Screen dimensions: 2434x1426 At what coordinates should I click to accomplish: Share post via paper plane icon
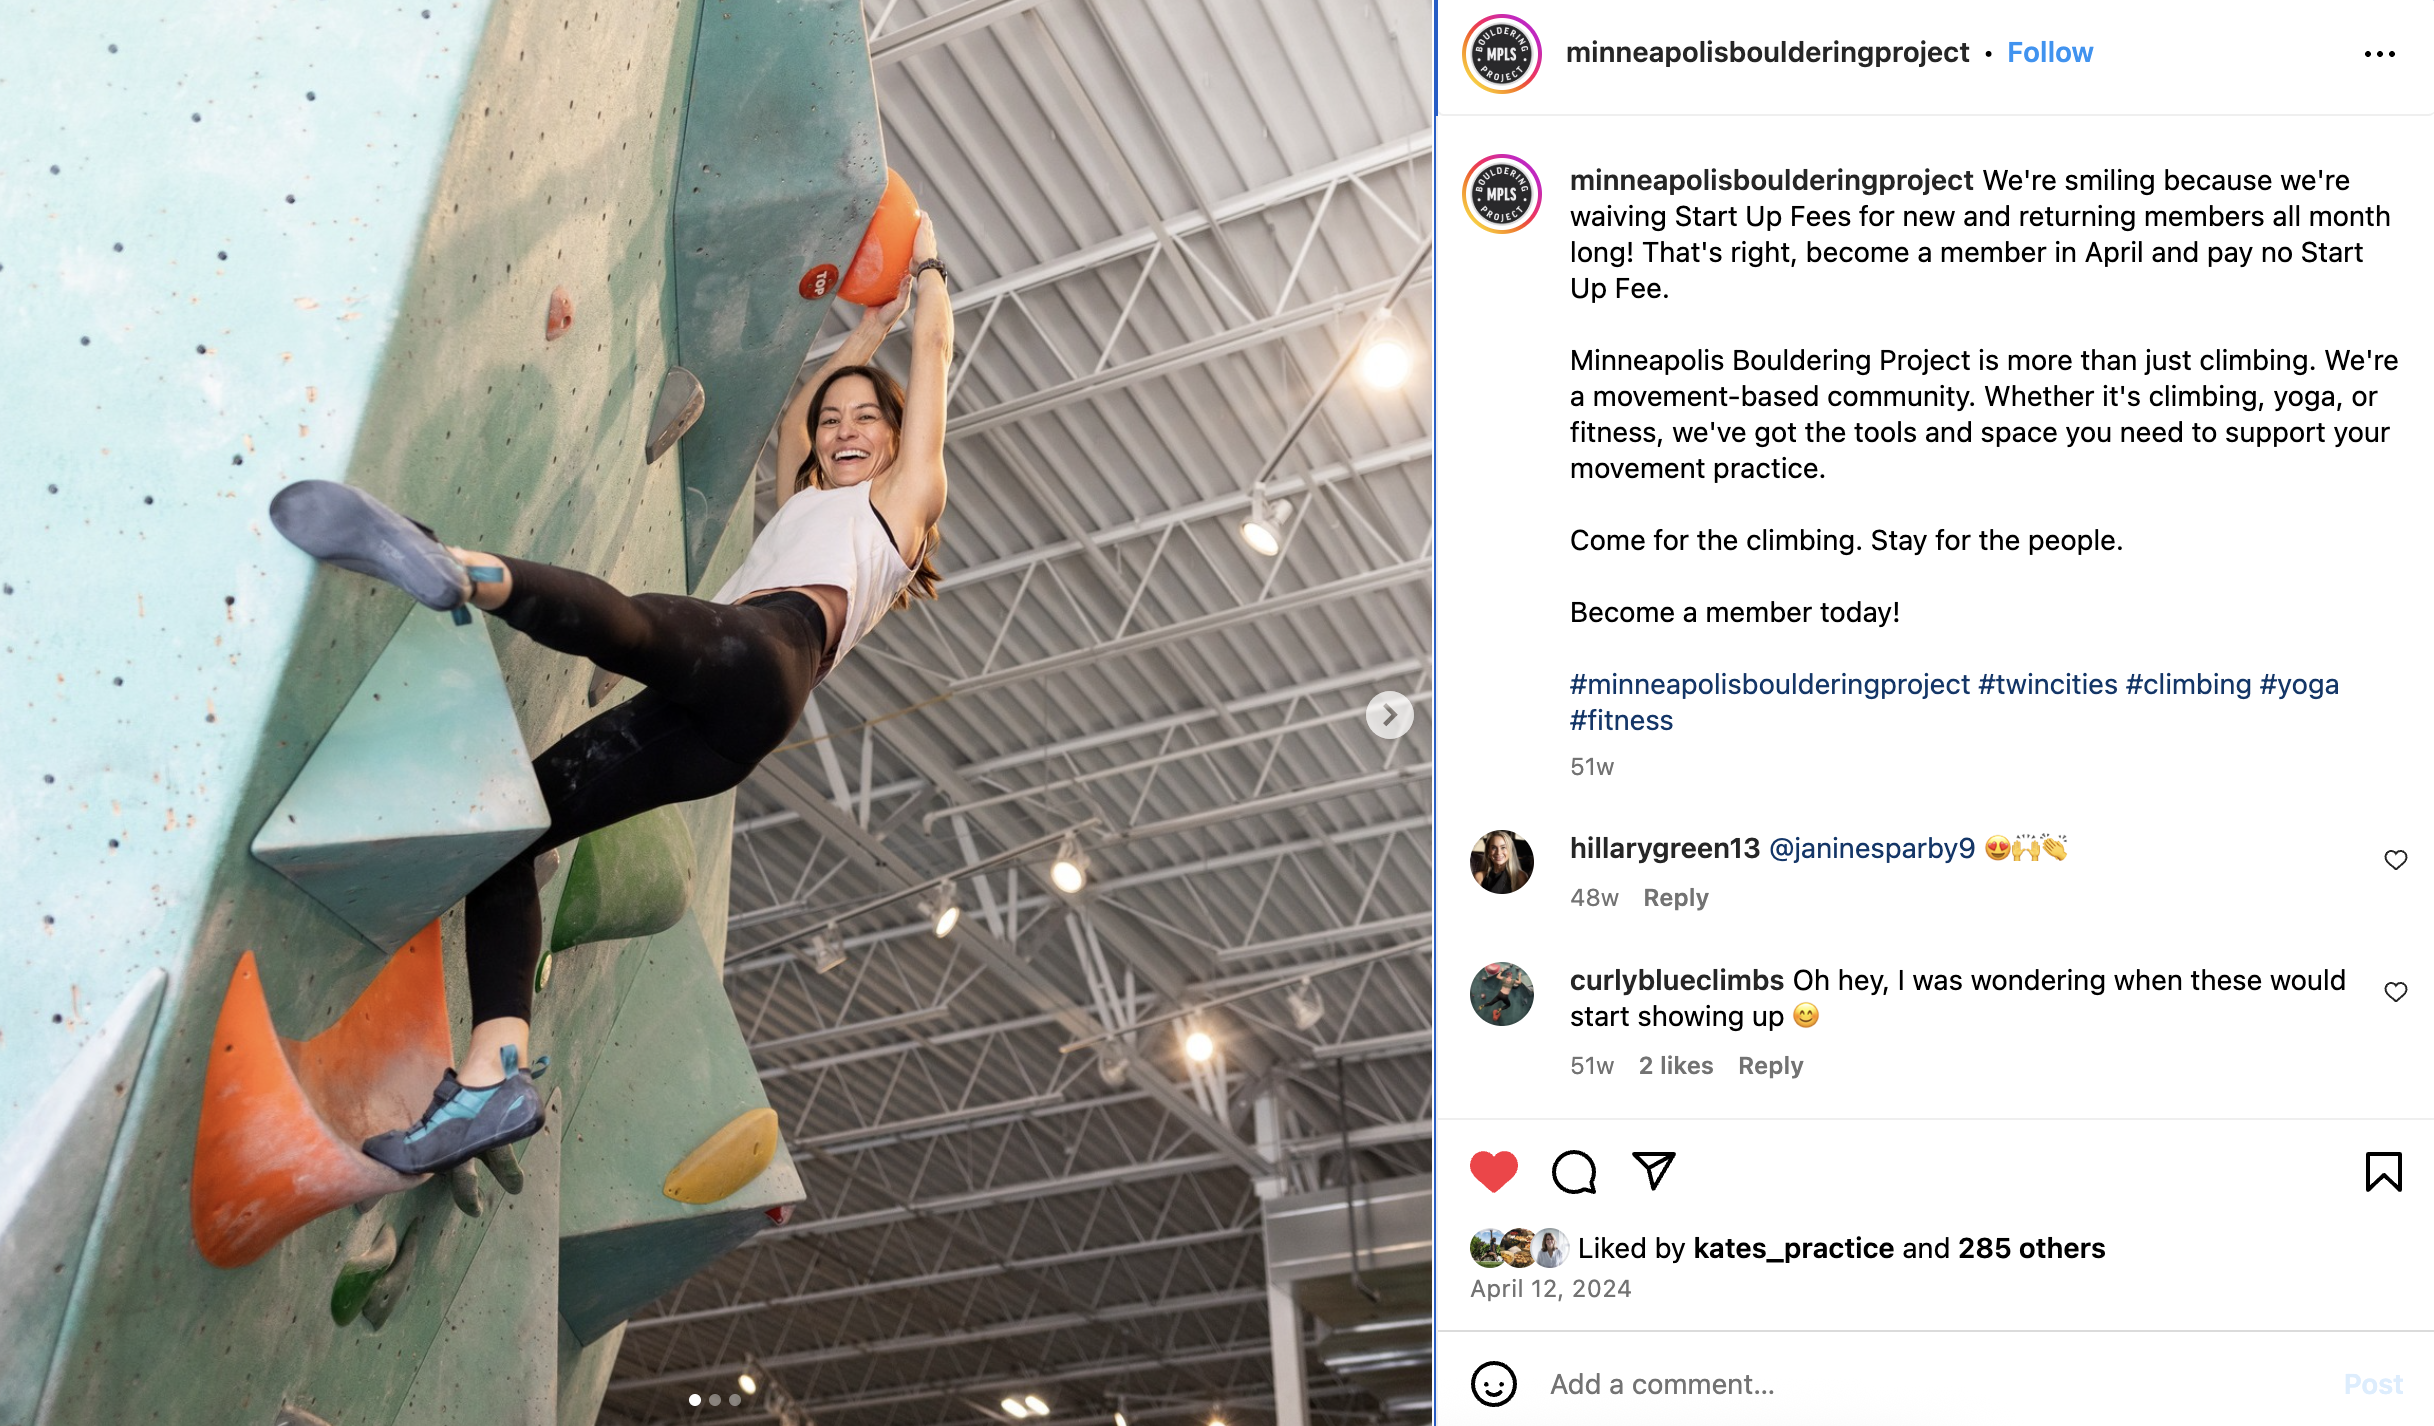click(x=1654, y=1171)
